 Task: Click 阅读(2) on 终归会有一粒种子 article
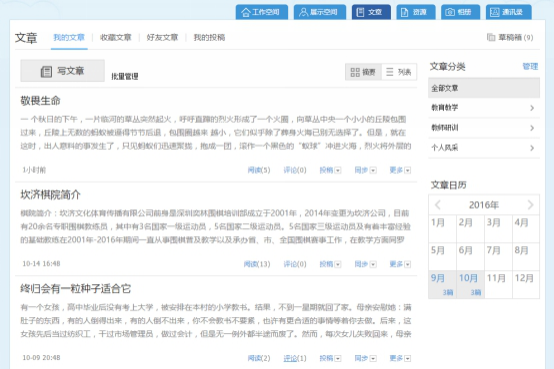tap(259, 358)
